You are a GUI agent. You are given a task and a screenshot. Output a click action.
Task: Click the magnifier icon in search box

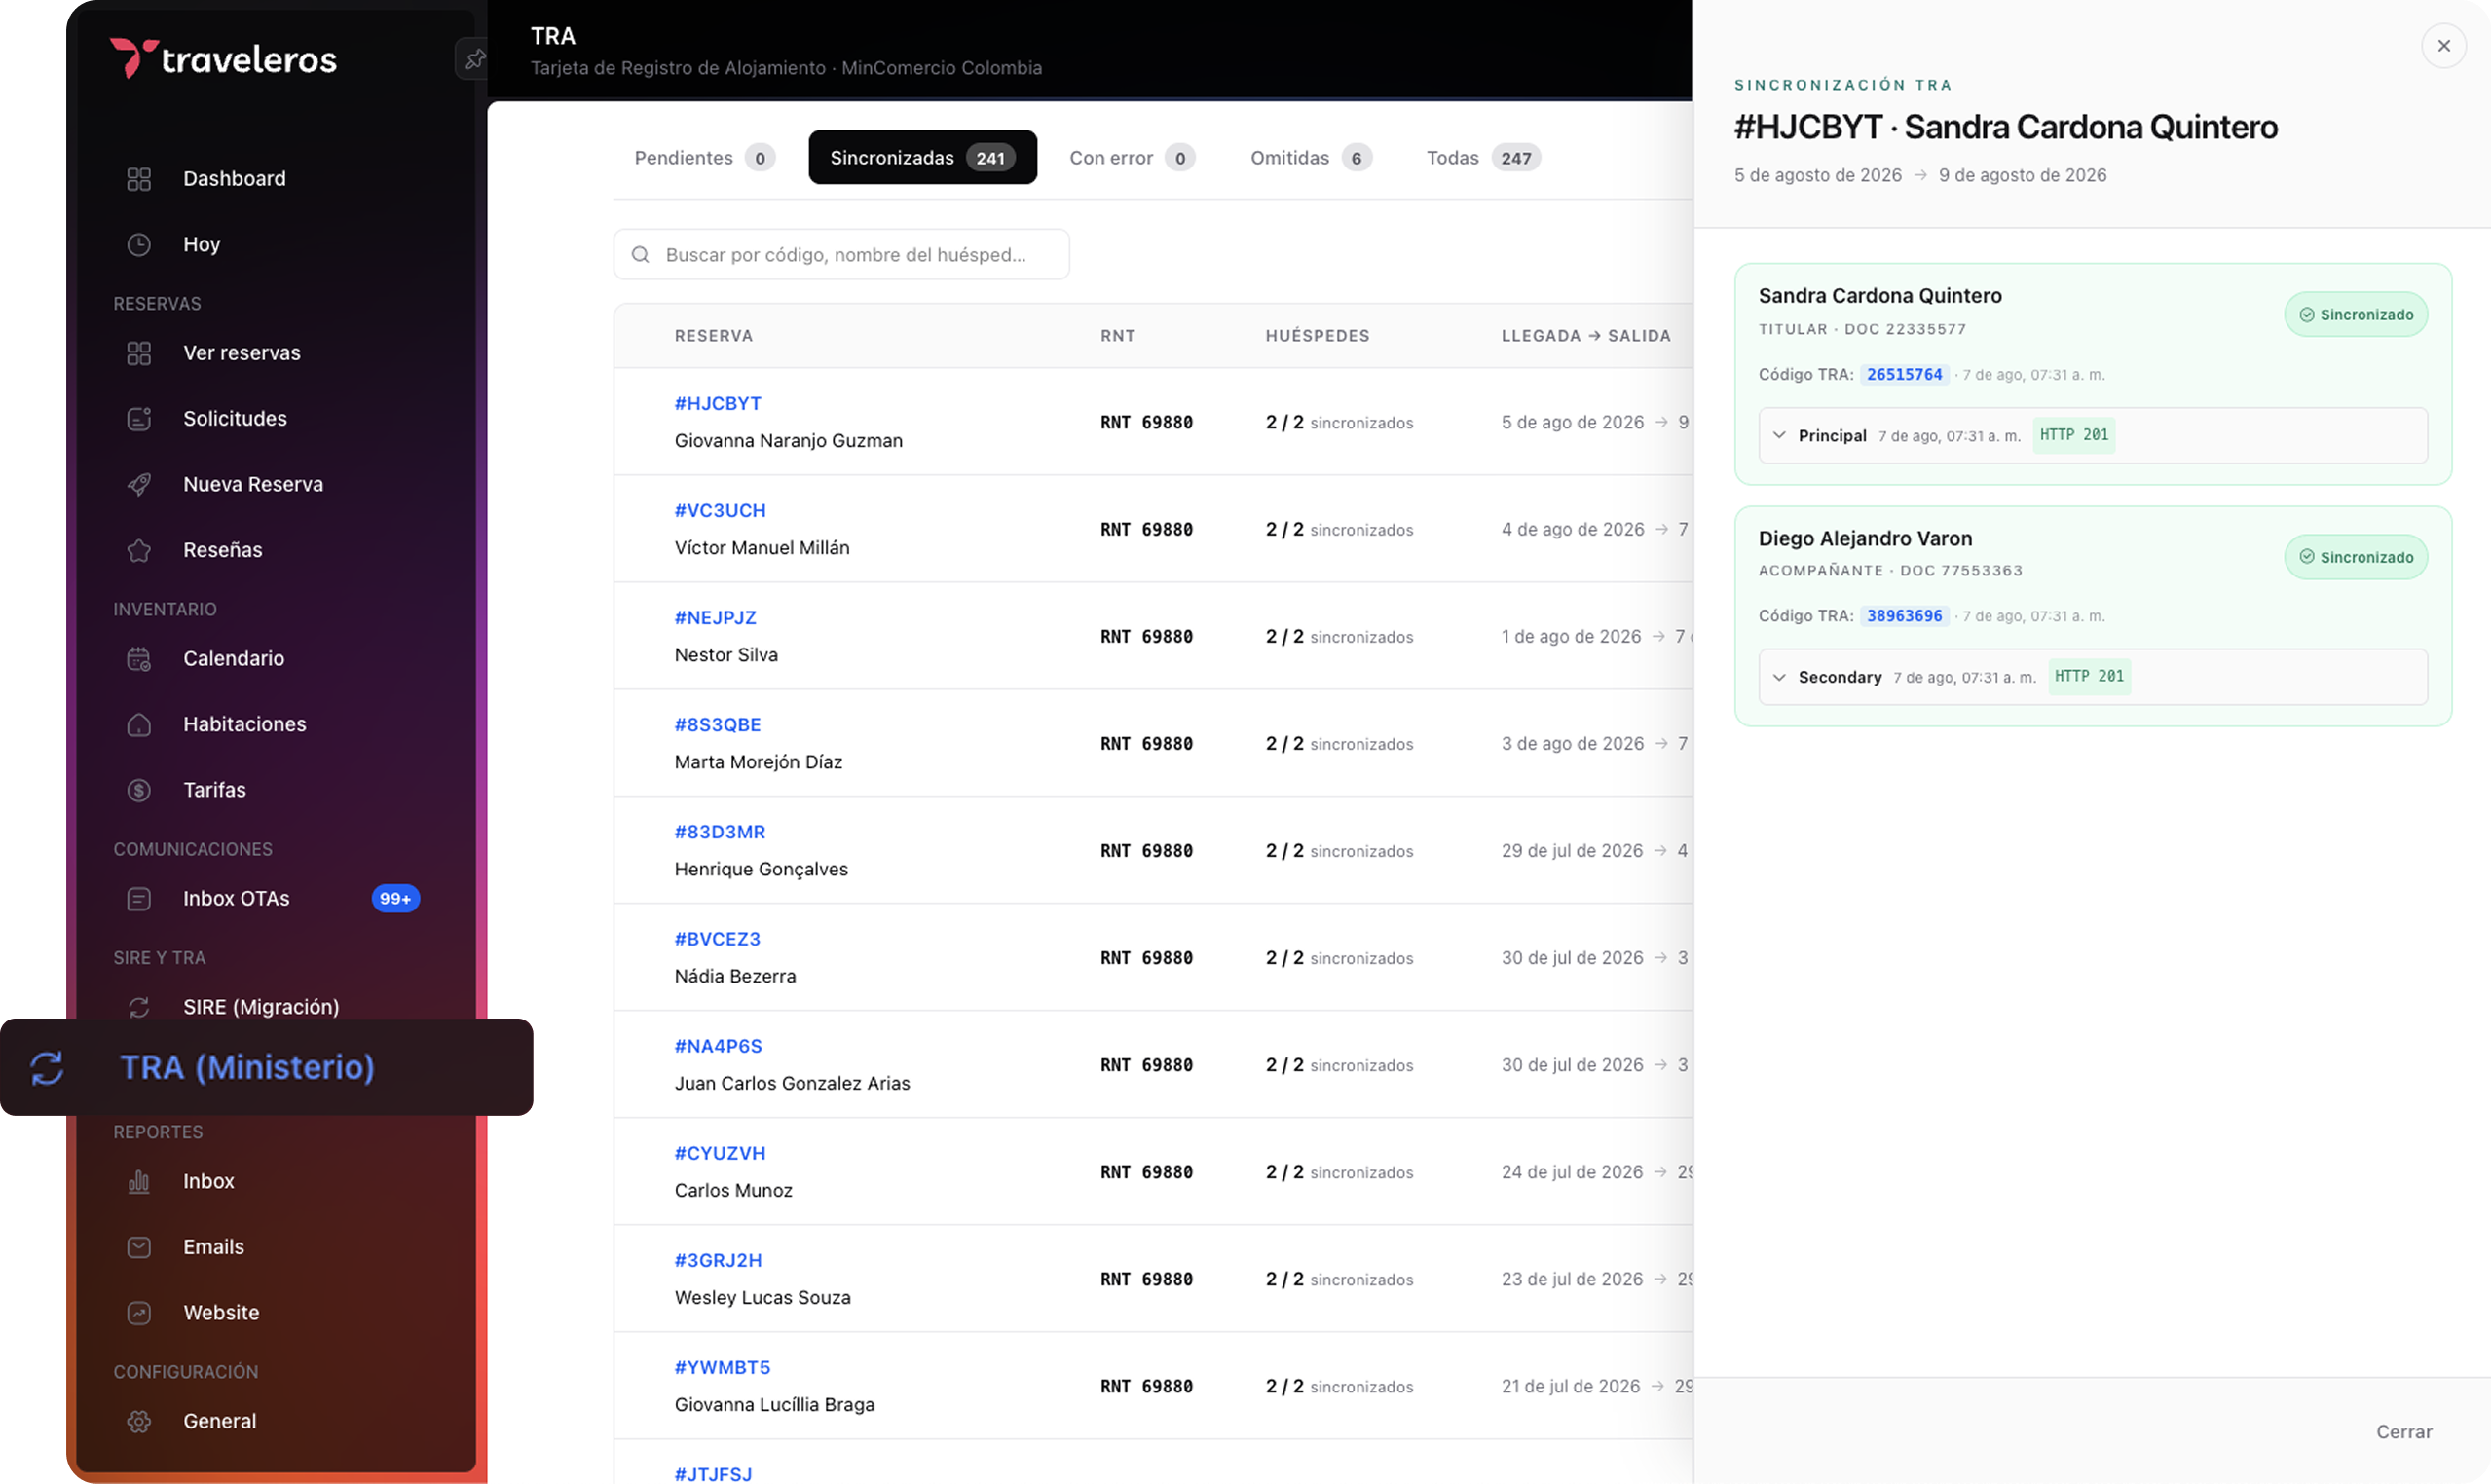point(641,255)
